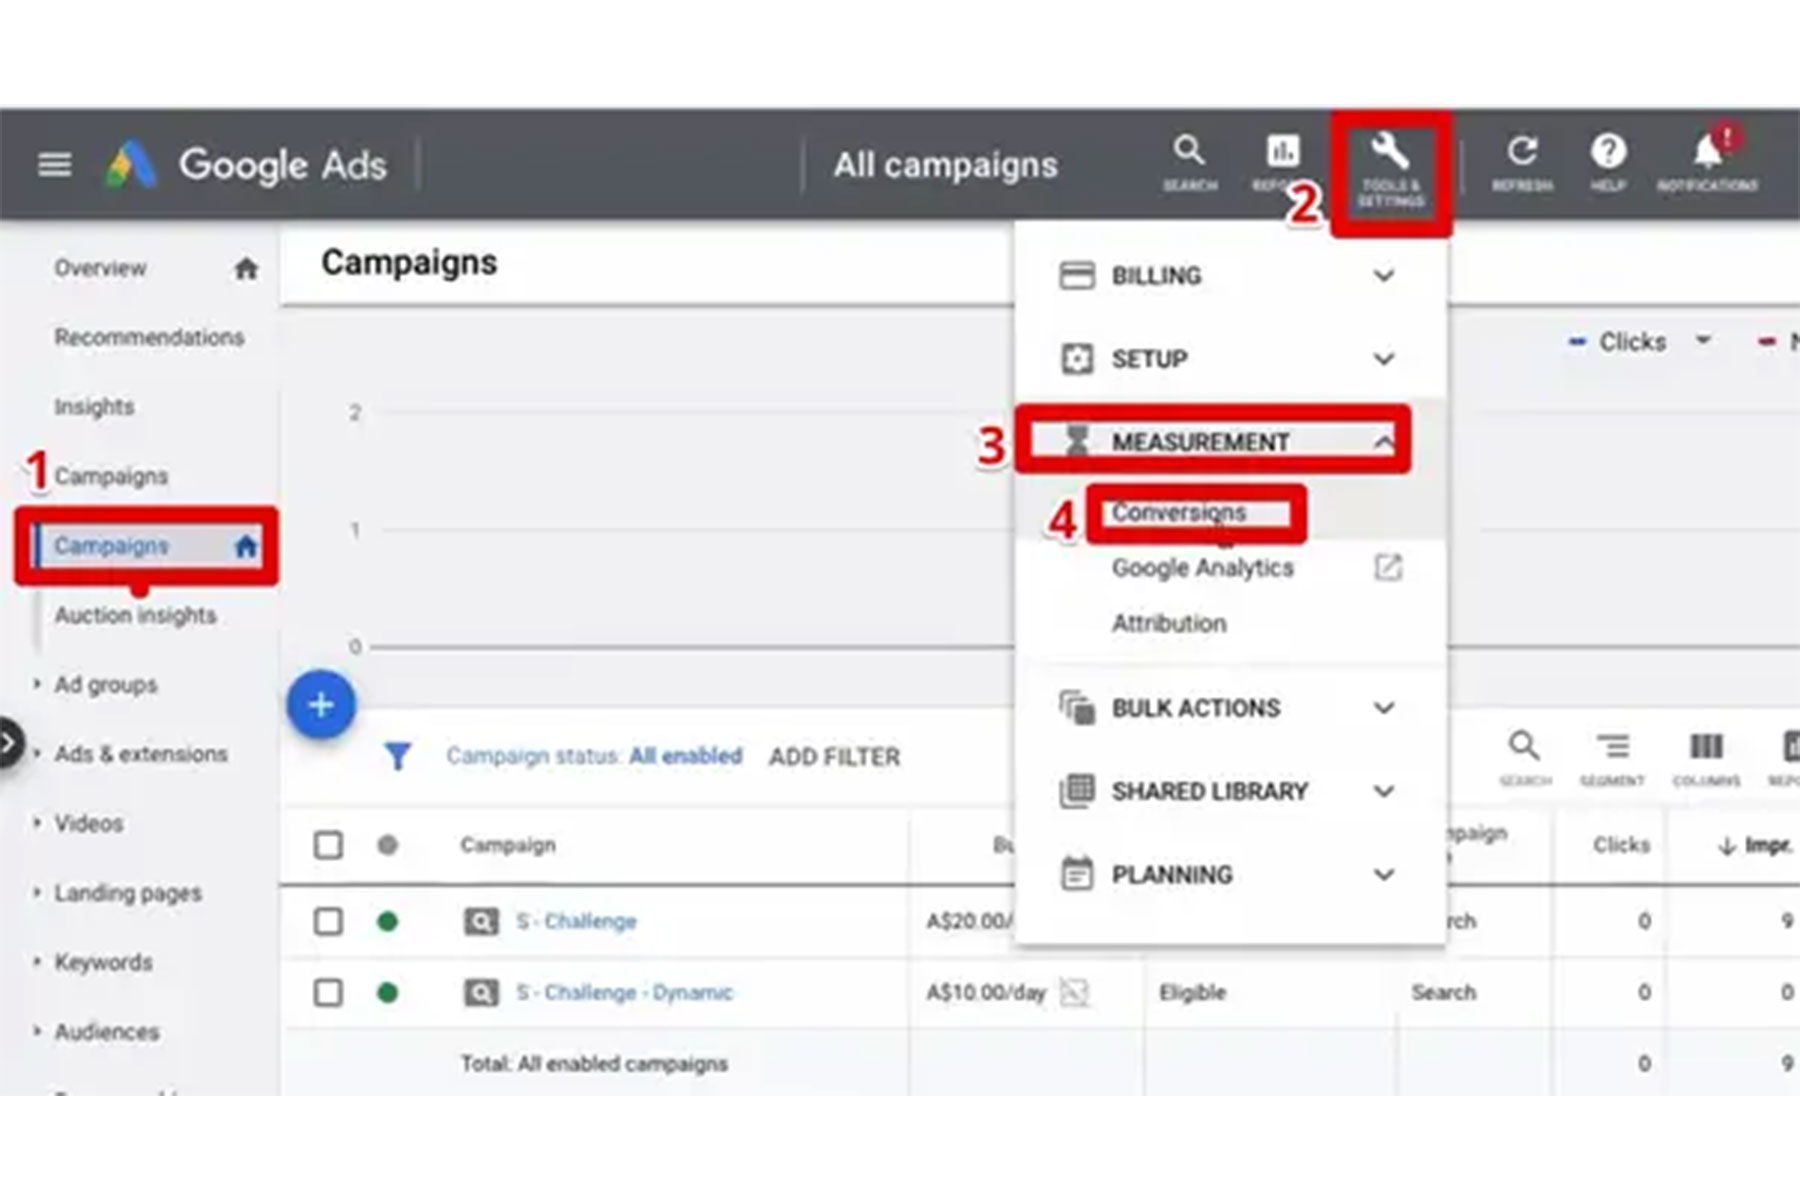
Task: Tick the checkbox for S - Challenge
Action: [328, 921]
